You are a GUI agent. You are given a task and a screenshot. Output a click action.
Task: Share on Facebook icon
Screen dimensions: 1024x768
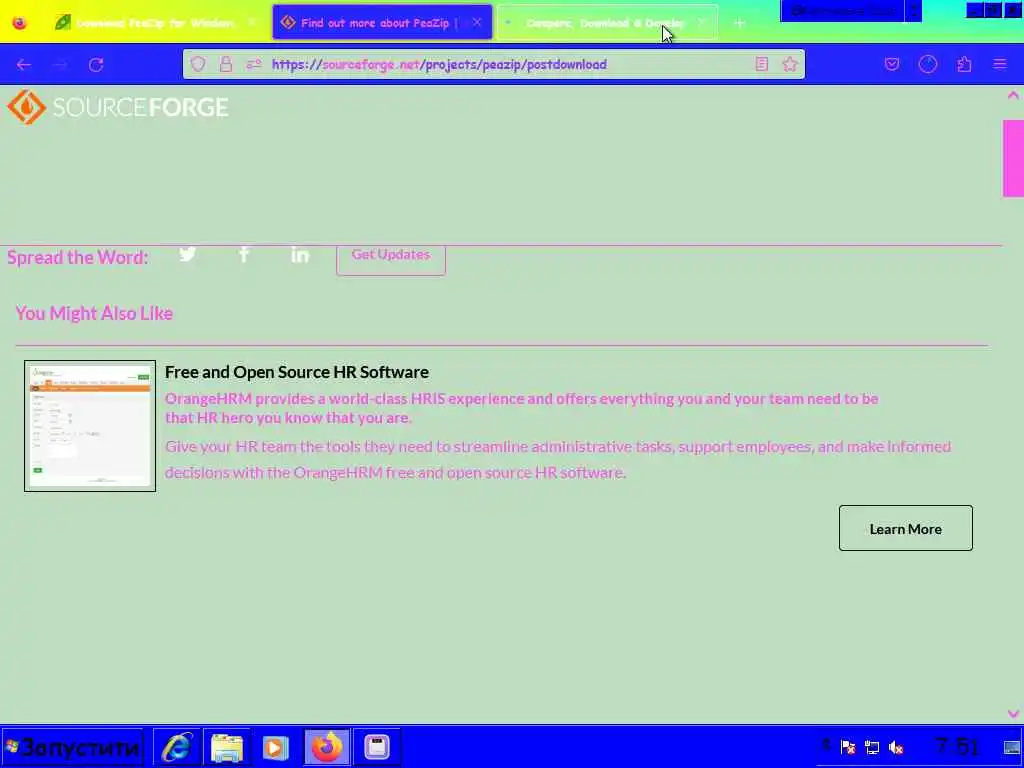tap(244, 254)
